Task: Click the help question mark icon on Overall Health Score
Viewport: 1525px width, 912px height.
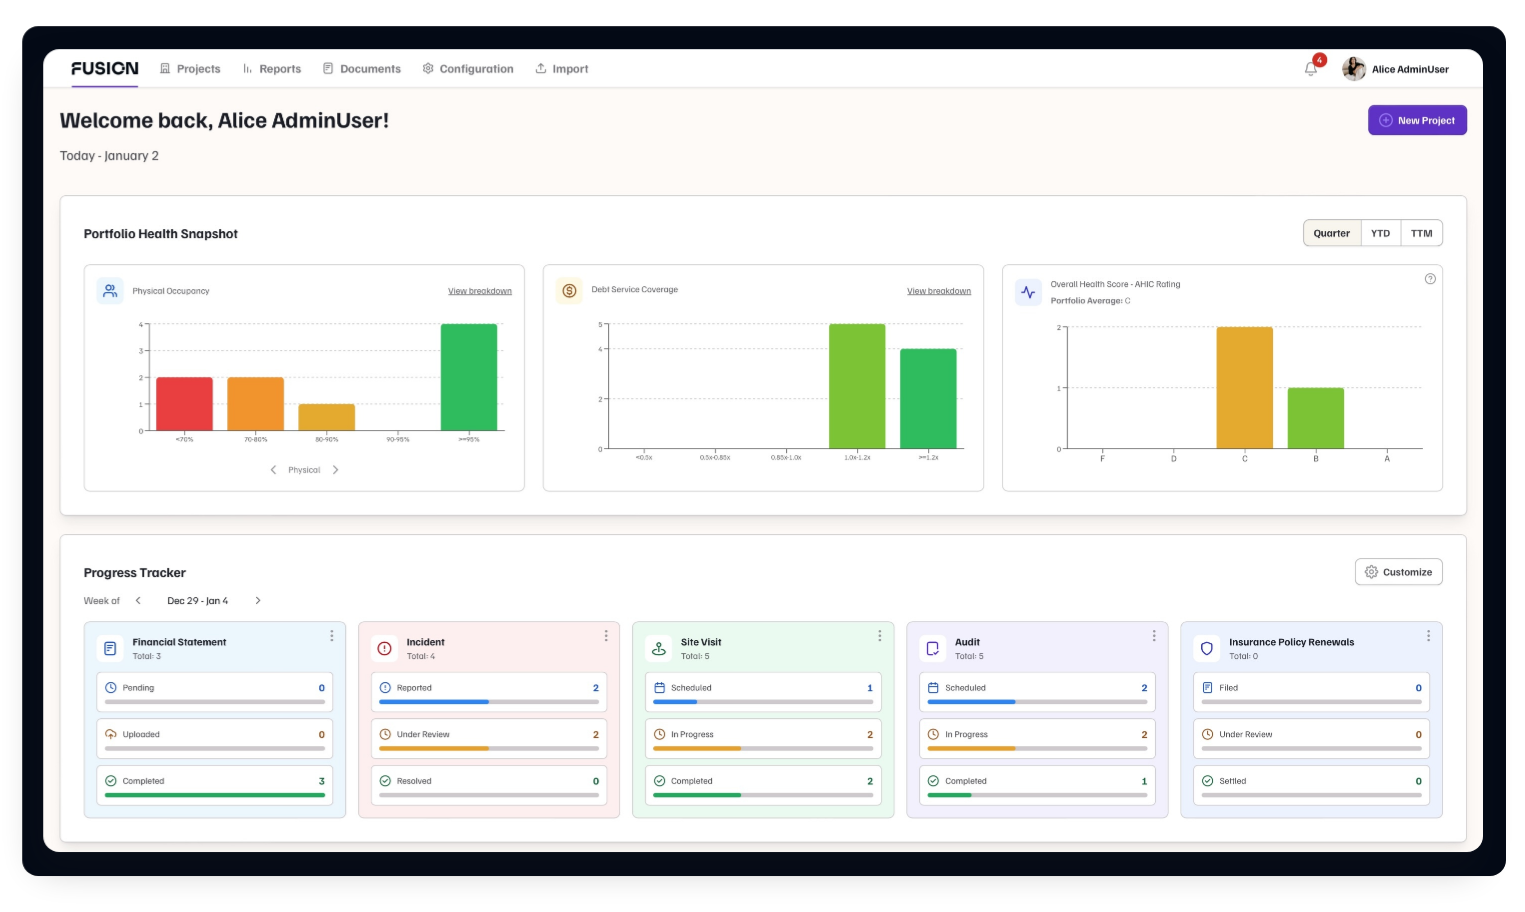Action: 1430,279
